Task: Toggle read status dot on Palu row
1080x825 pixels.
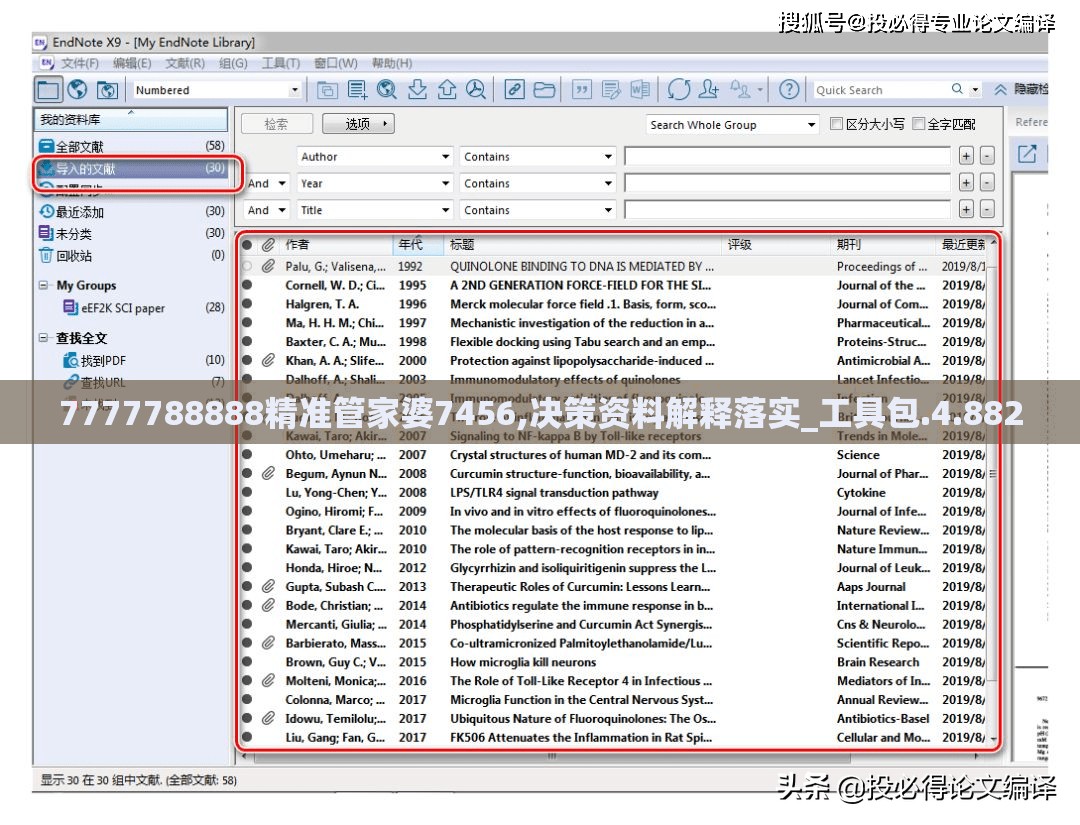Action: (x=247, y=266)
